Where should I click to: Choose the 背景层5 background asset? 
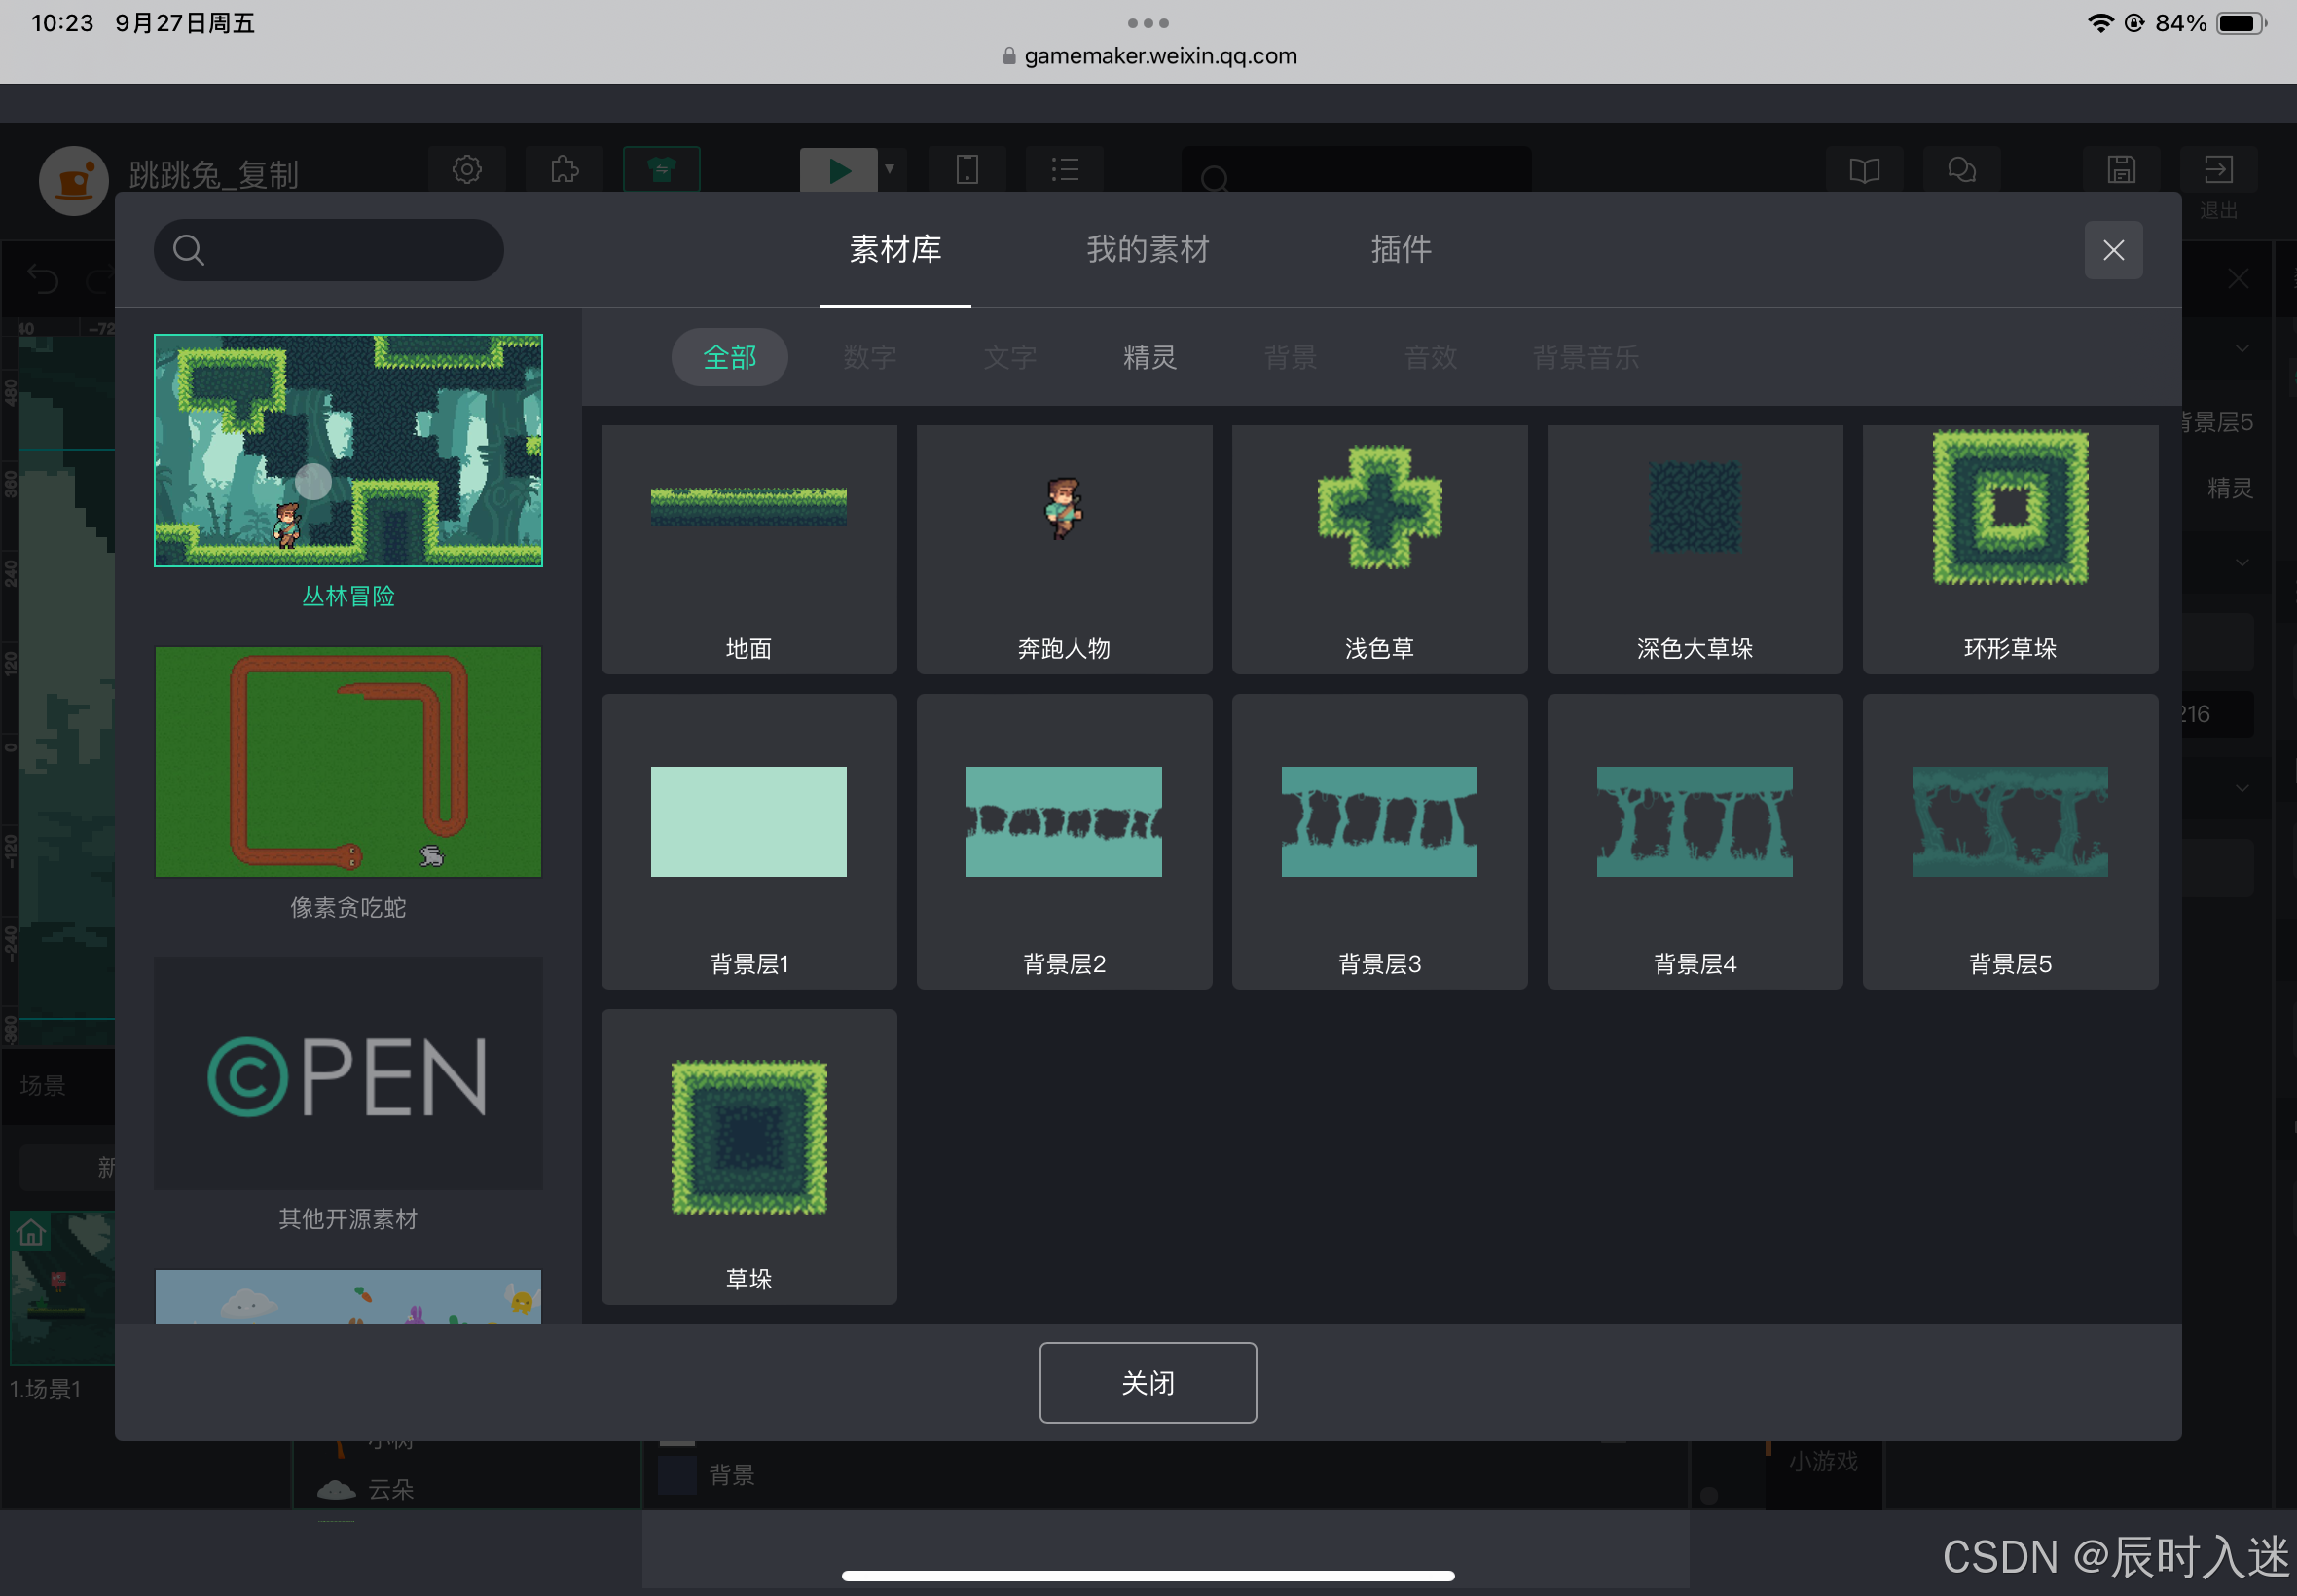[x=2009, y=840]
